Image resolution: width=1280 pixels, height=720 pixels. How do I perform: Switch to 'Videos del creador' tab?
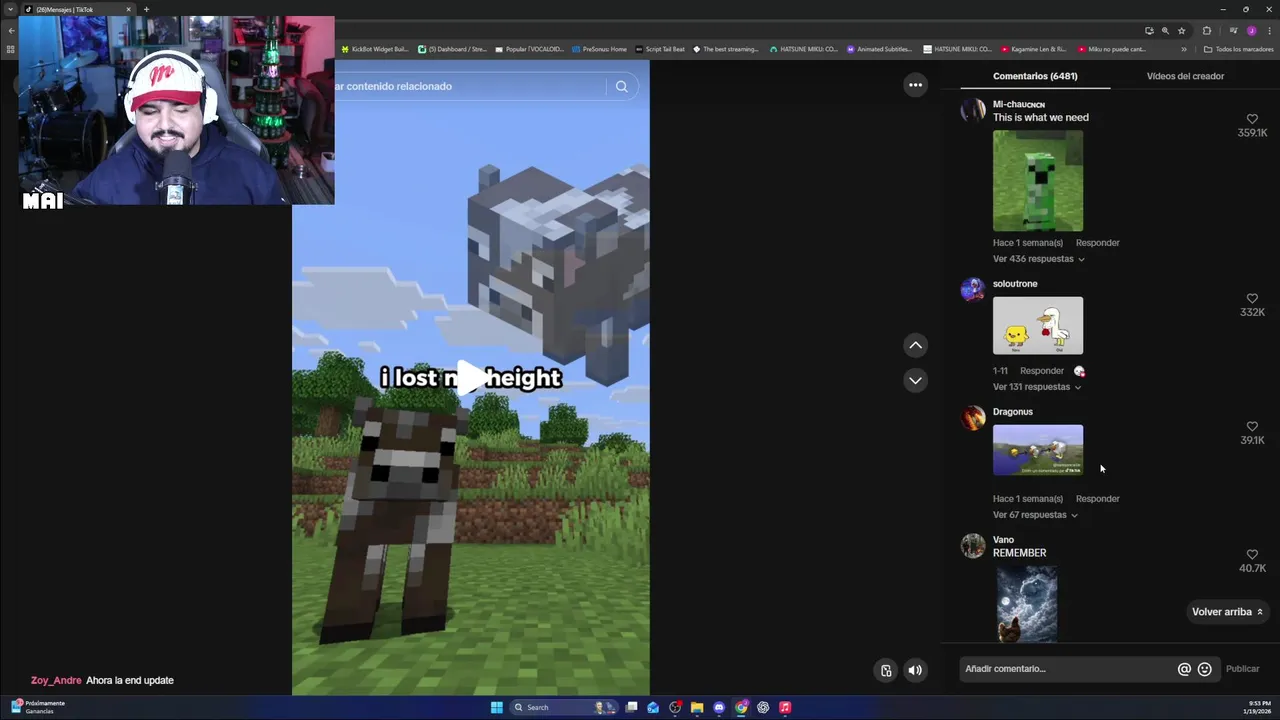(x=1185, y=76)
